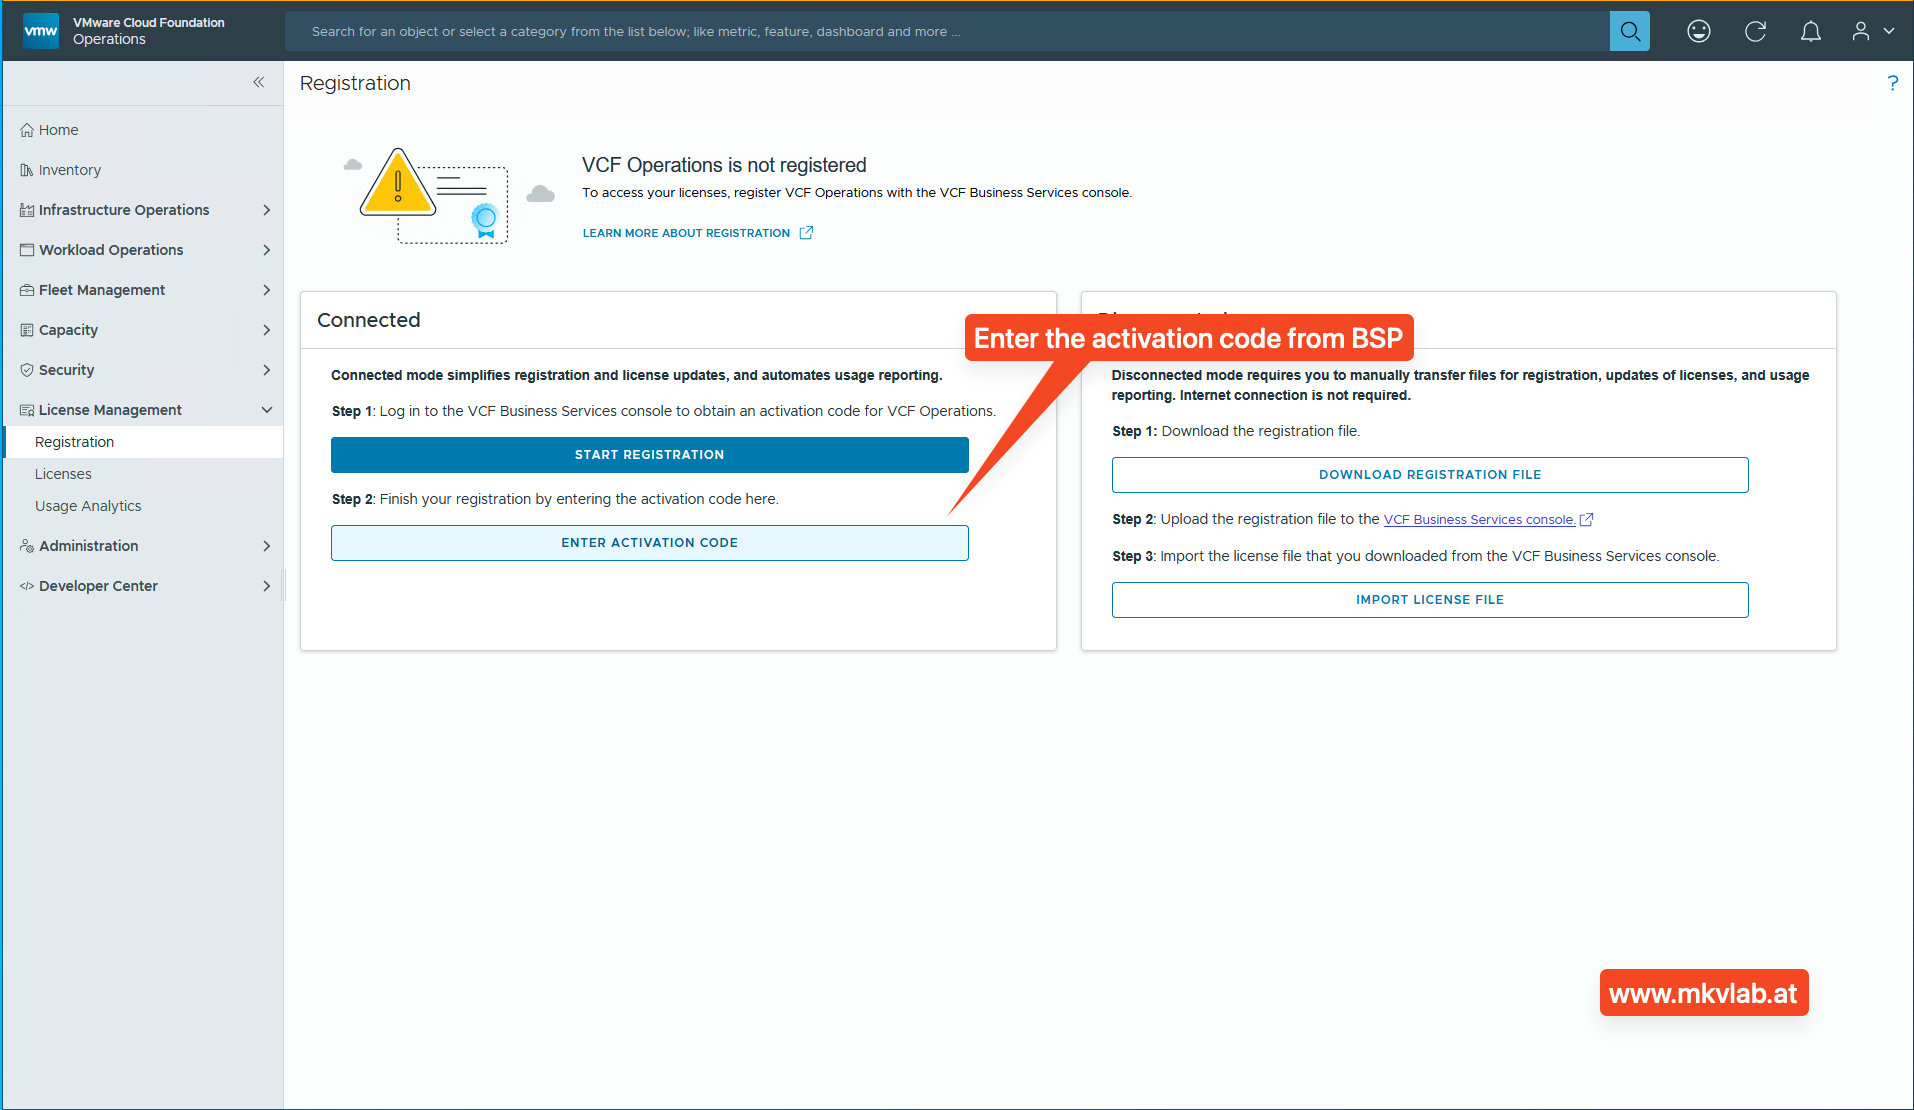Open the notifications bell

(x=1810, y=31)
